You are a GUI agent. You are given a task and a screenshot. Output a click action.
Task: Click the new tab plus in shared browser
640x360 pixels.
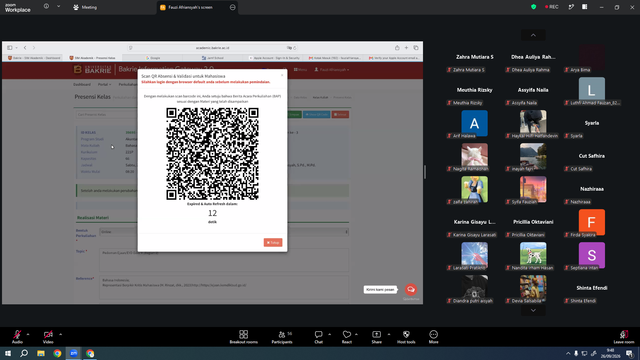[x=406, y=48]
